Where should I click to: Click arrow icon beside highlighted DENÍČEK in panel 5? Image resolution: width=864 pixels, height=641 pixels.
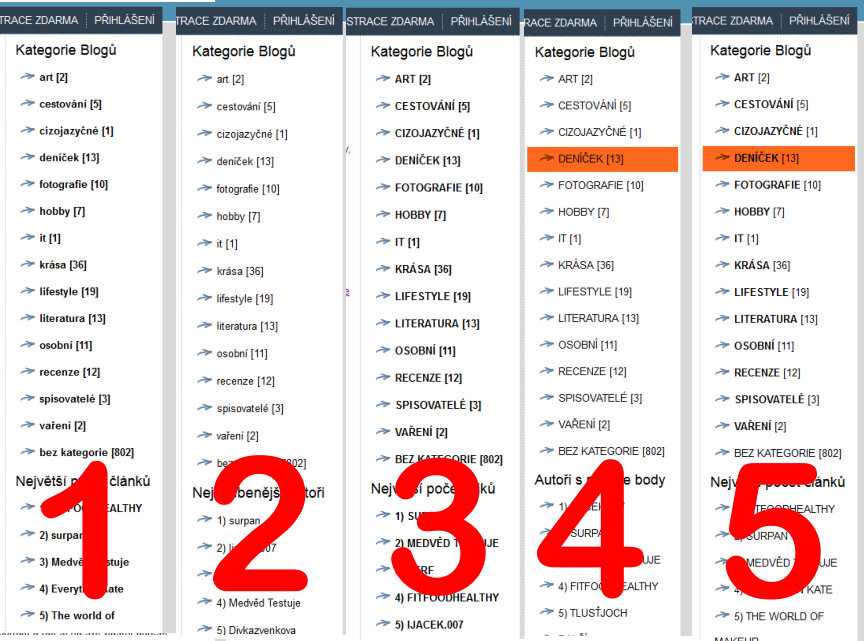(x=721, y=158)
